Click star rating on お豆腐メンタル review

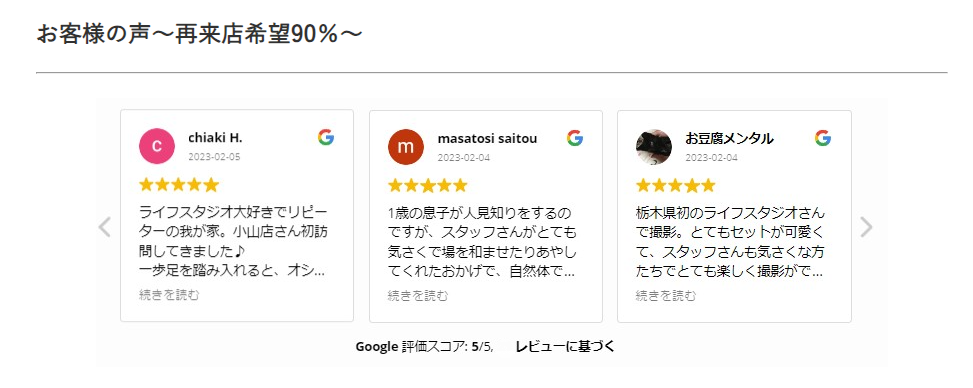[x=676, y=185]
